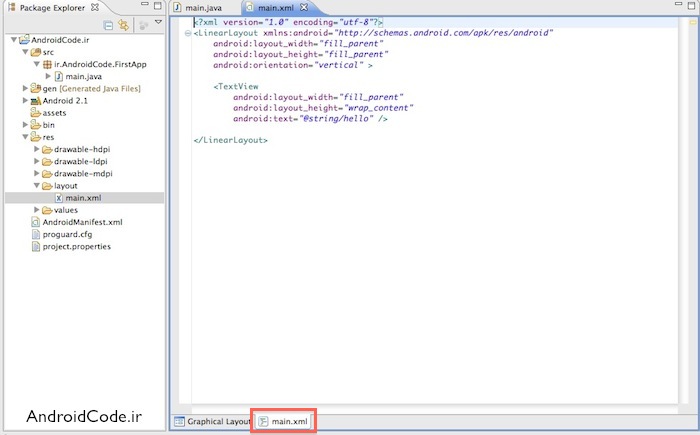
Task: Open the Package Explorer view menu arrow
Action: click(x=158, y=23)
